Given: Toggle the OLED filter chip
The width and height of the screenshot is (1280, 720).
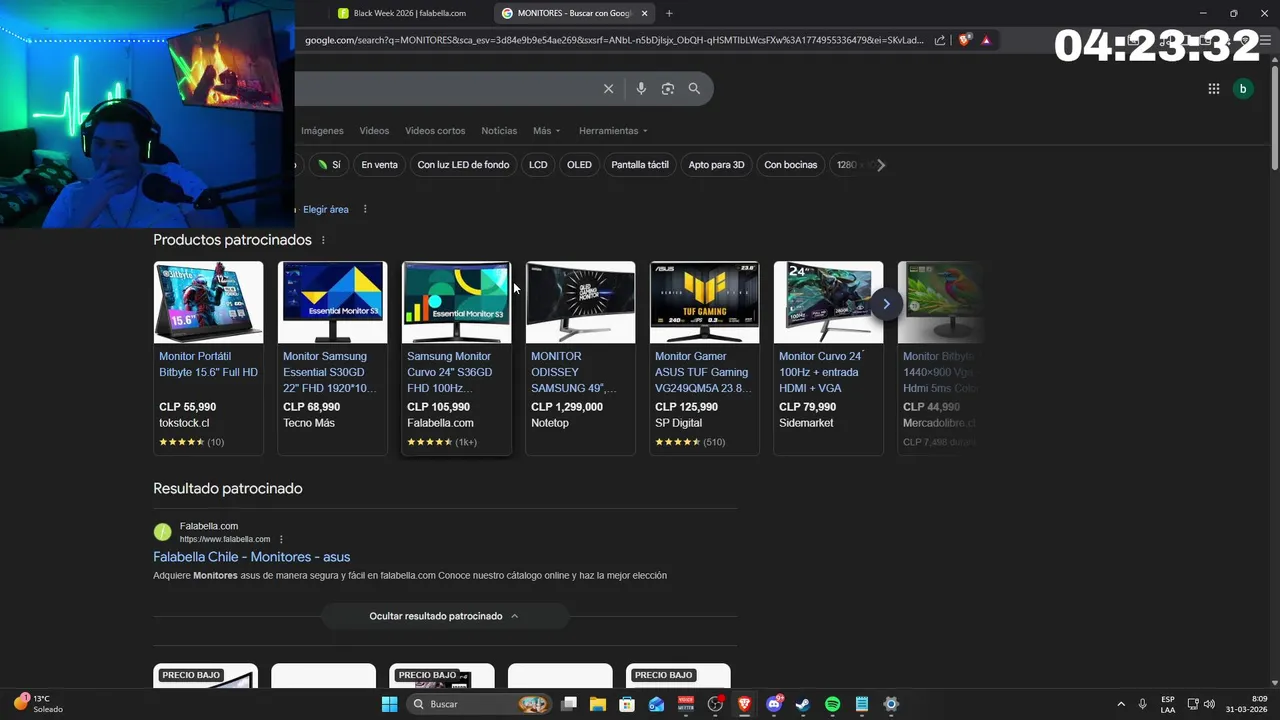Looking at the screenshot, I should [579, 165].
